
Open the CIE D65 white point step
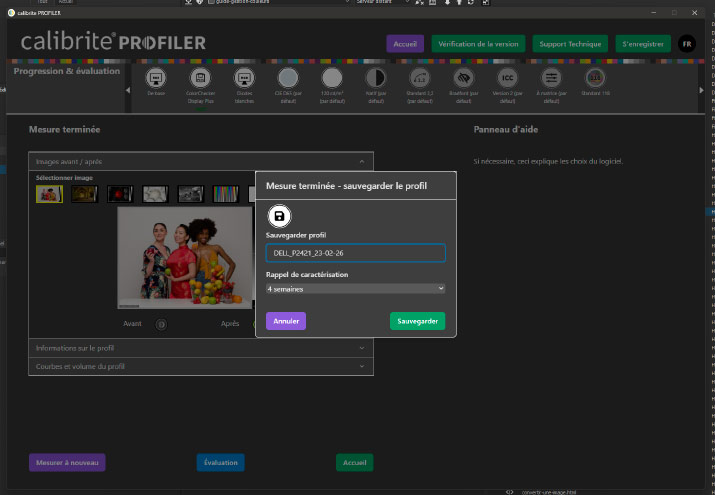pos(288,78)
